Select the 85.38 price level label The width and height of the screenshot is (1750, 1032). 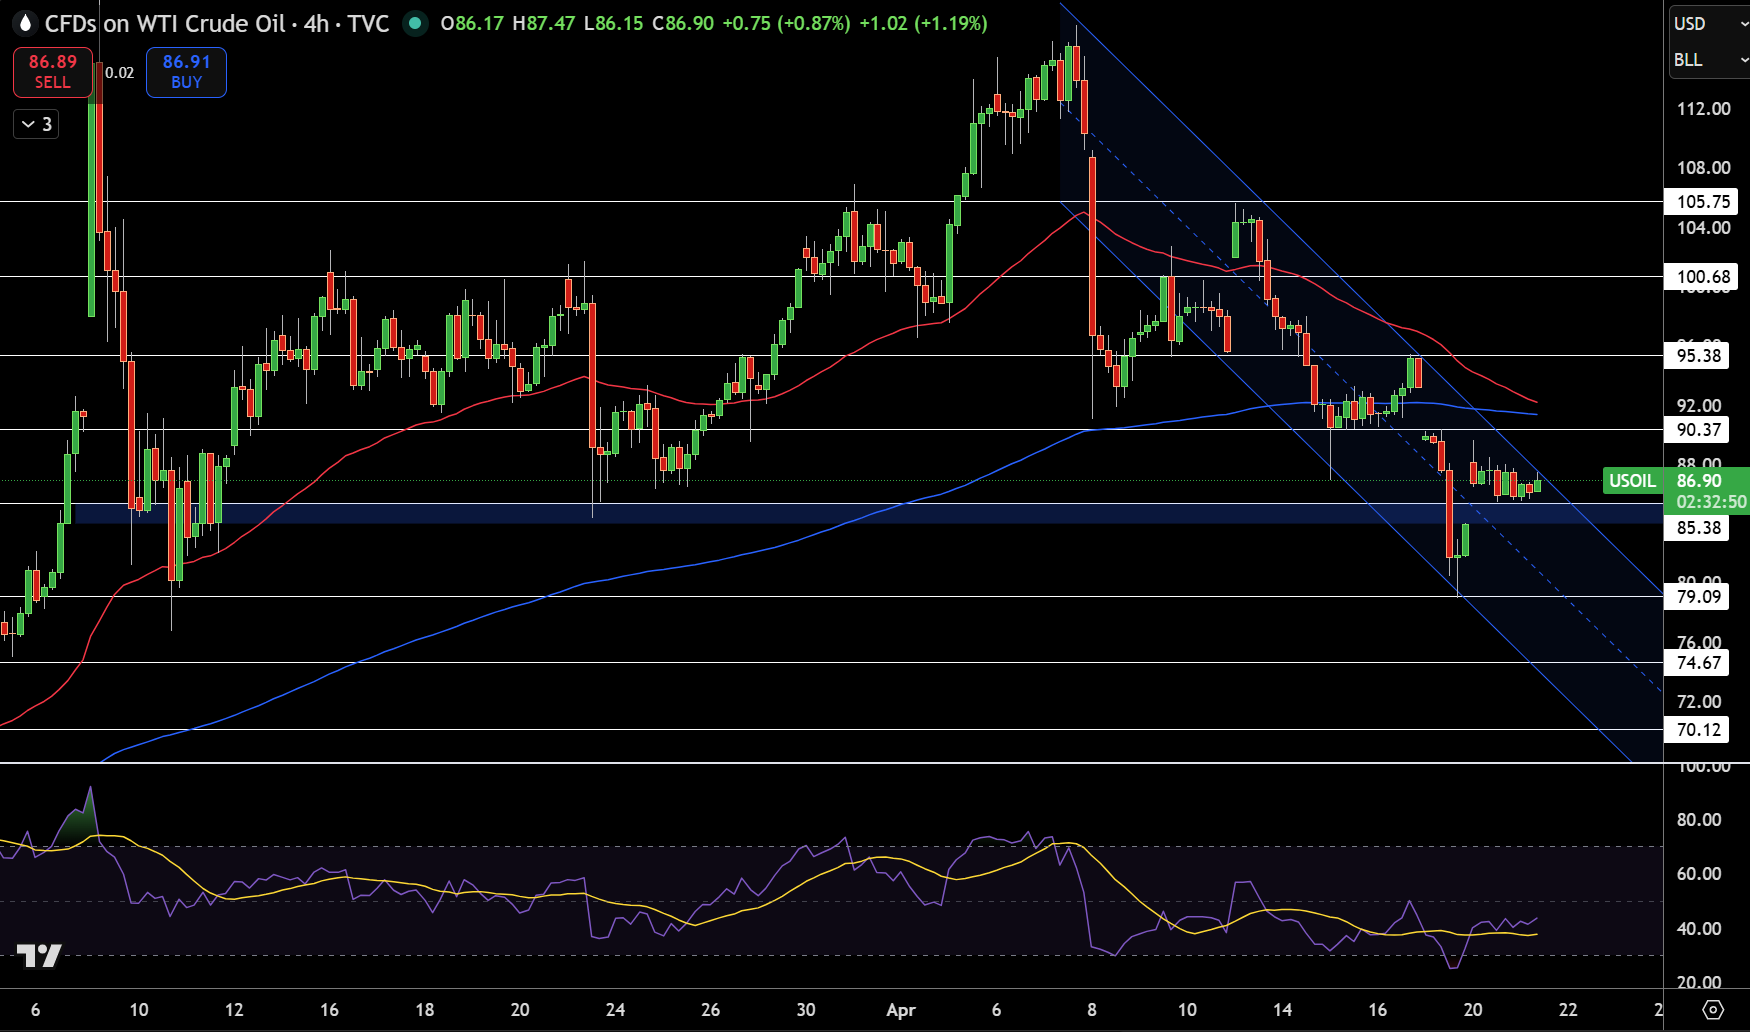(1698, 528)
